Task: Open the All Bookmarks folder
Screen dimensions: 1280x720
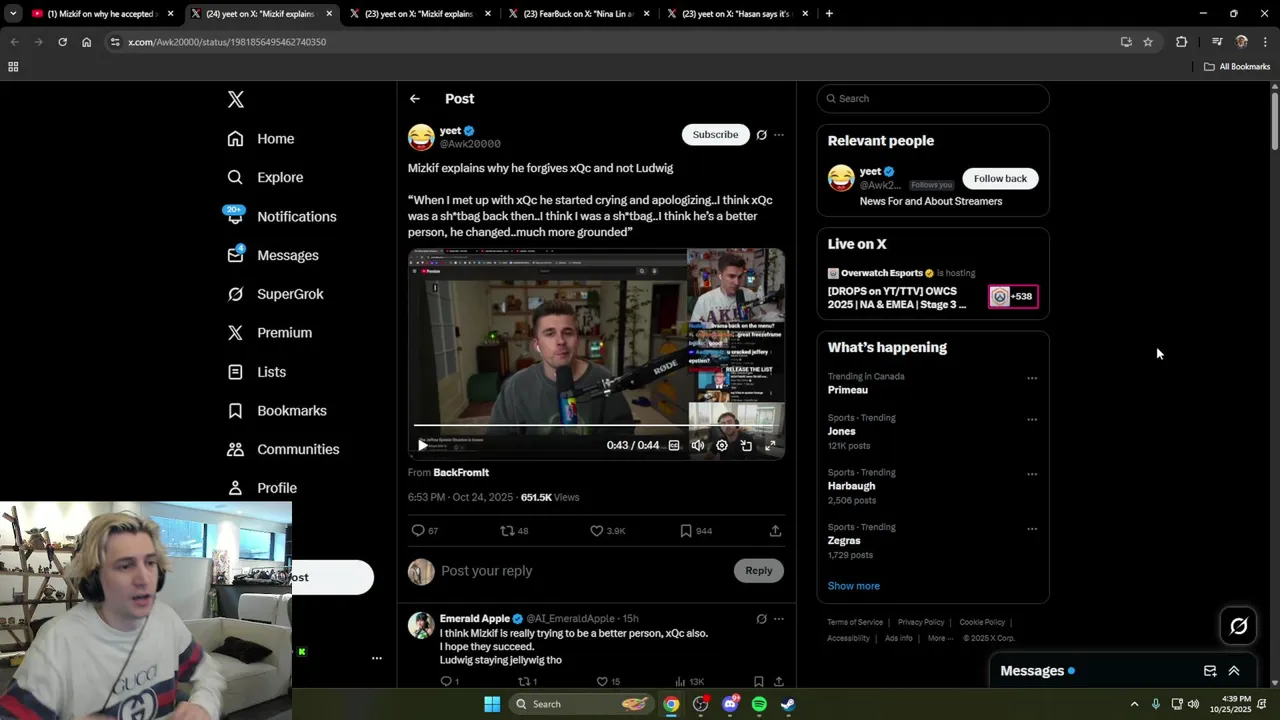Action: (1237, 67)
